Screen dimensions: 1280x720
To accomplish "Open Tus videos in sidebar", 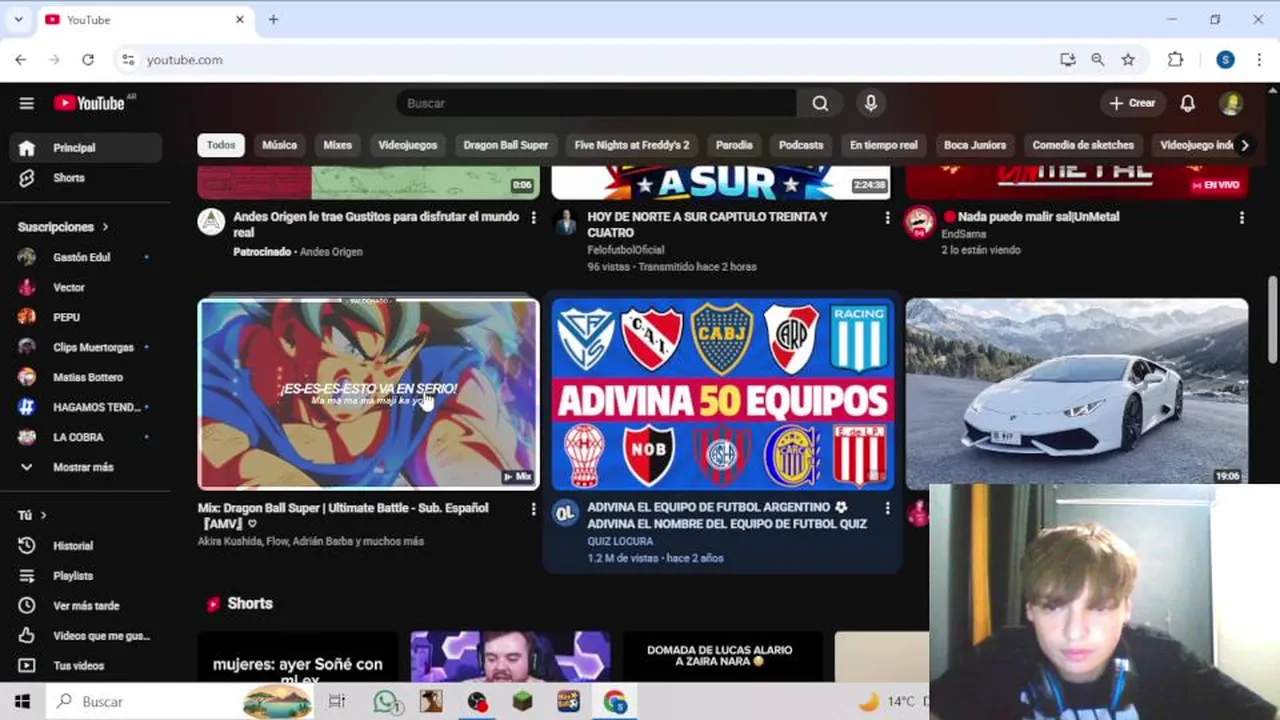I will 86,666.
